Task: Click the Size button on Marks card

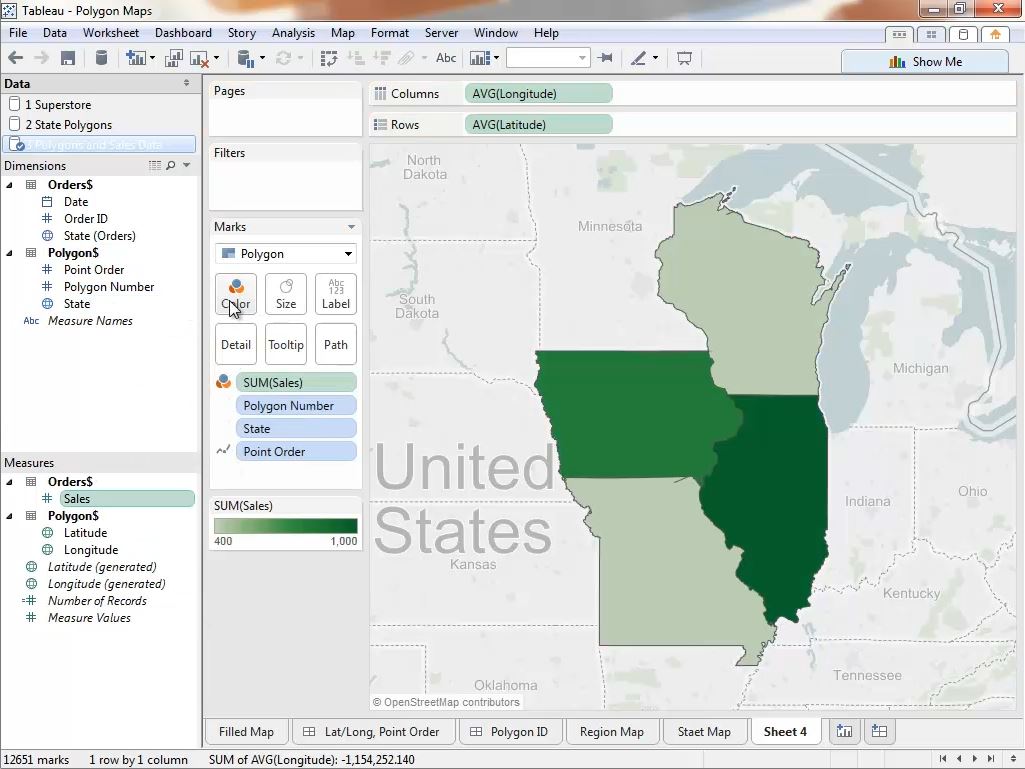Action: pos(286,294)
